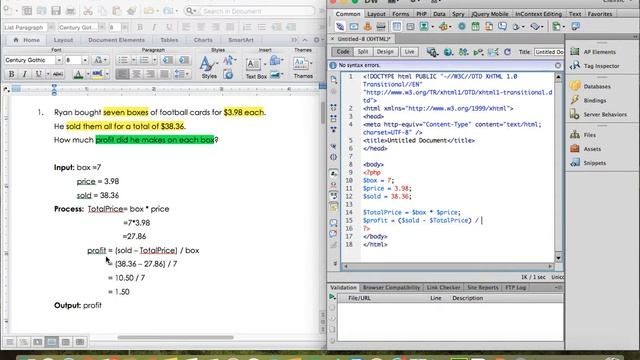Viewport: 640px width, 360px height.
Task: Switch to Word's Layout ribbon tab
Action: click(x=63, y=40)
